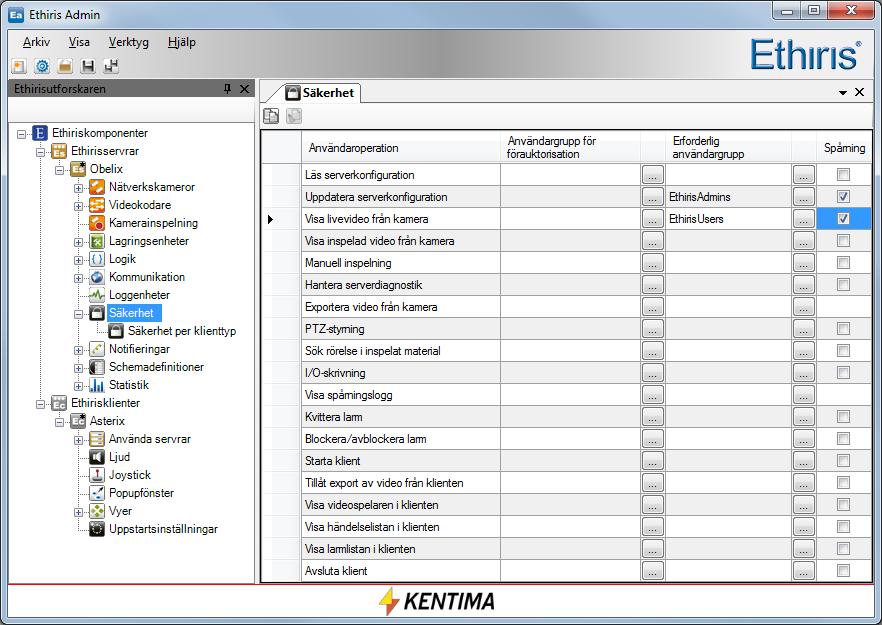The width and height of the screenshot is (882, 625).
Task: Expand the Nätverkskameror node
Action: coord(78,188)
